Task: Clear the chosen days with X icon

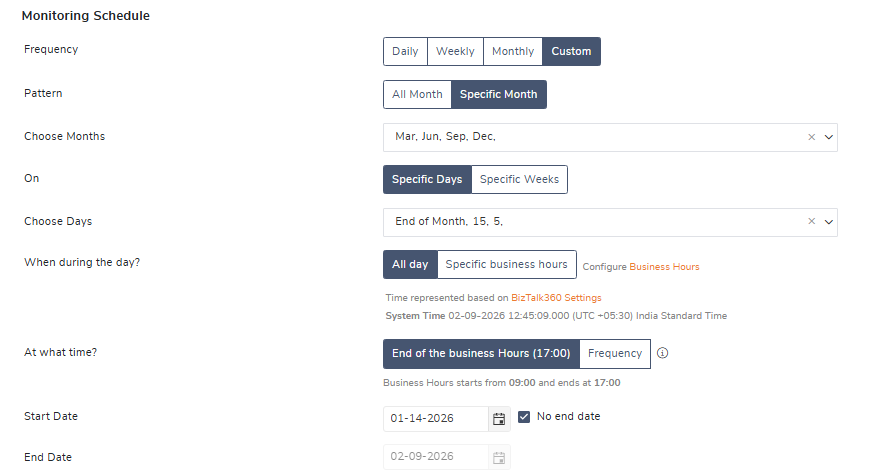Action: (812, 222)
